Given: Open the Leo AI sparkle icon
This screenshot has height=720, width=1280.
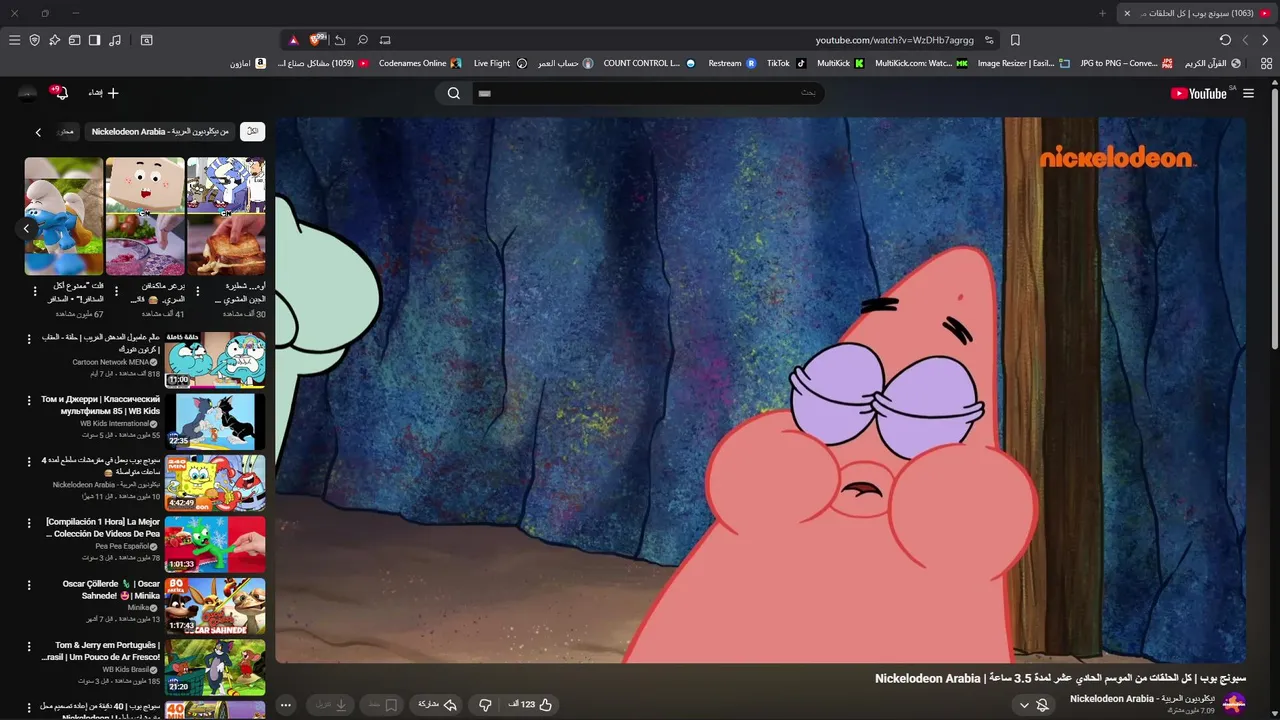Looking at the screenshot, I should tap(54, 40).
